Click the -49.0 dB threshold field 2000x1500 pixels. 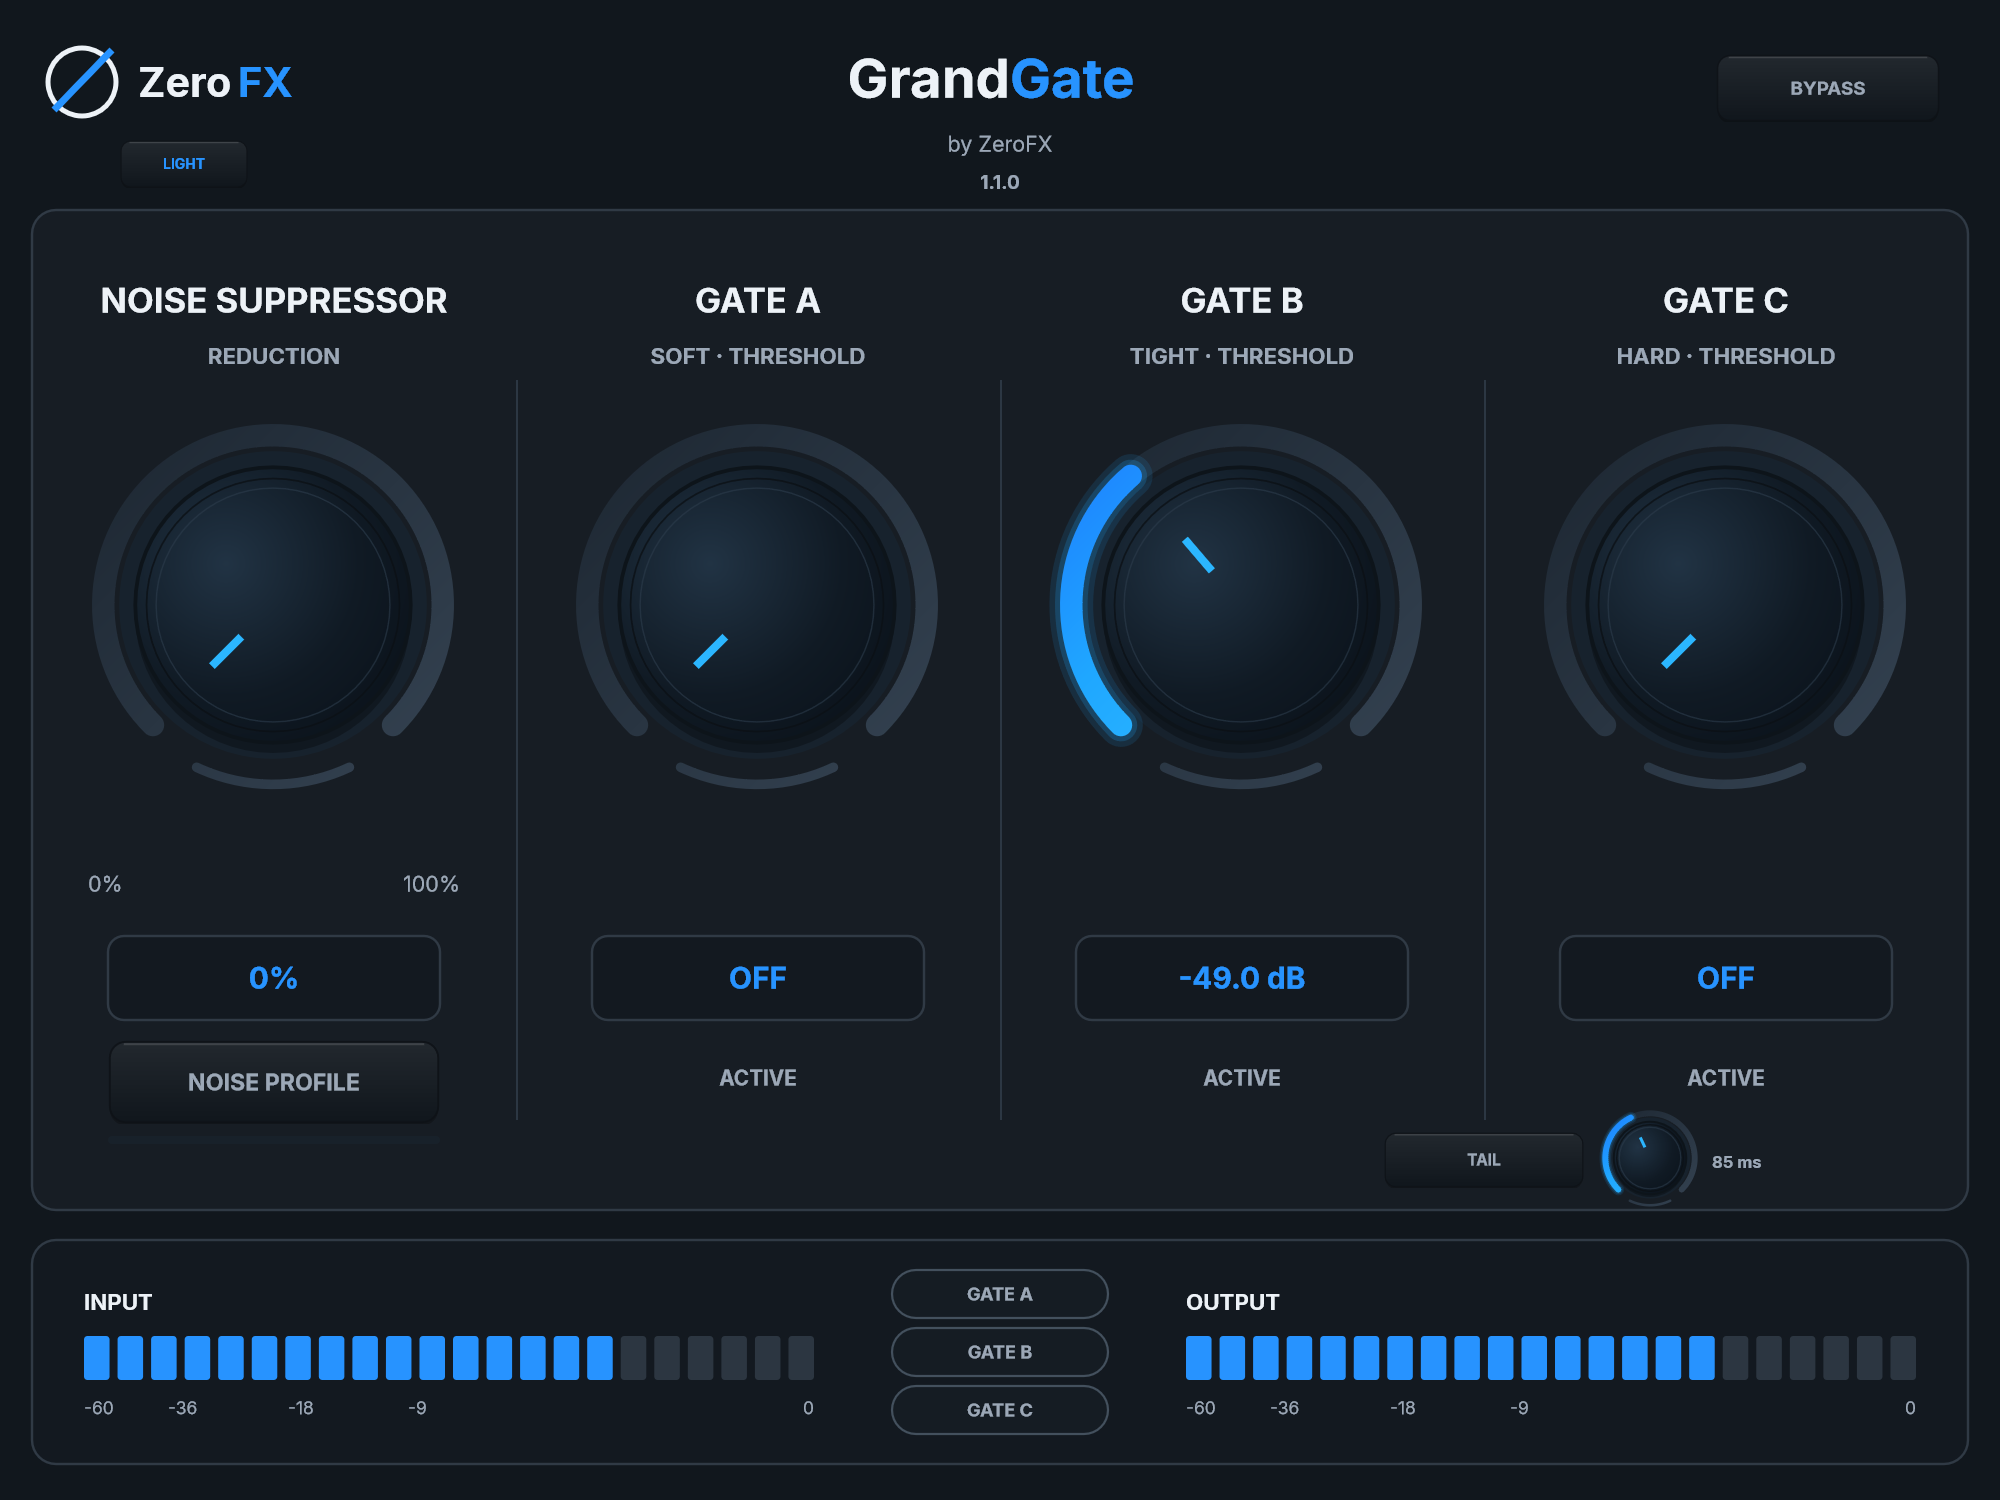[1242, 978]
